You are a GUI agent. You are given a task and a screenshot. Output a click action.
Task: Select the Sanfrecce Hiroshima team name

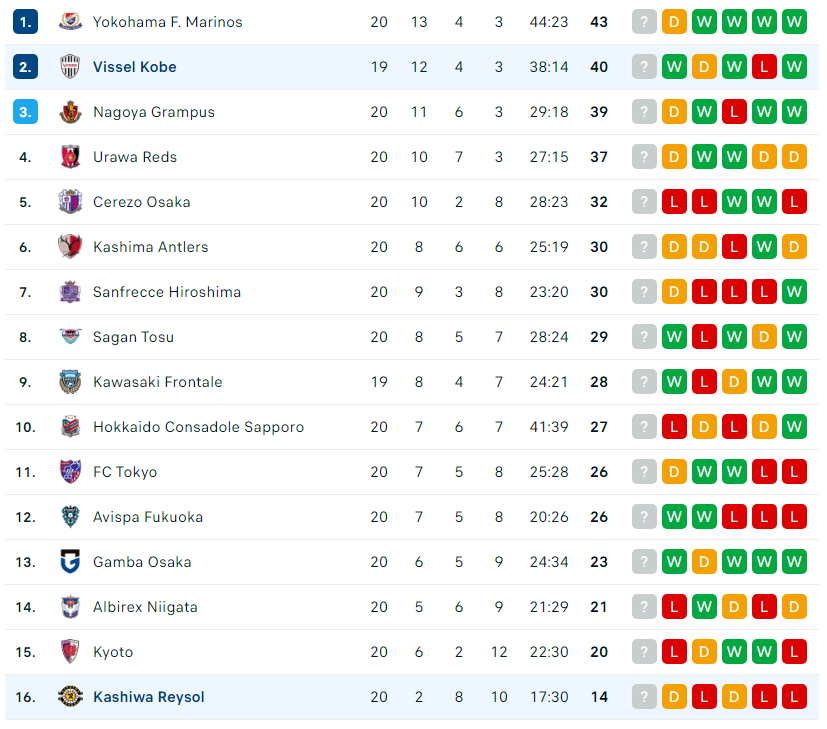tap(167, 292)
